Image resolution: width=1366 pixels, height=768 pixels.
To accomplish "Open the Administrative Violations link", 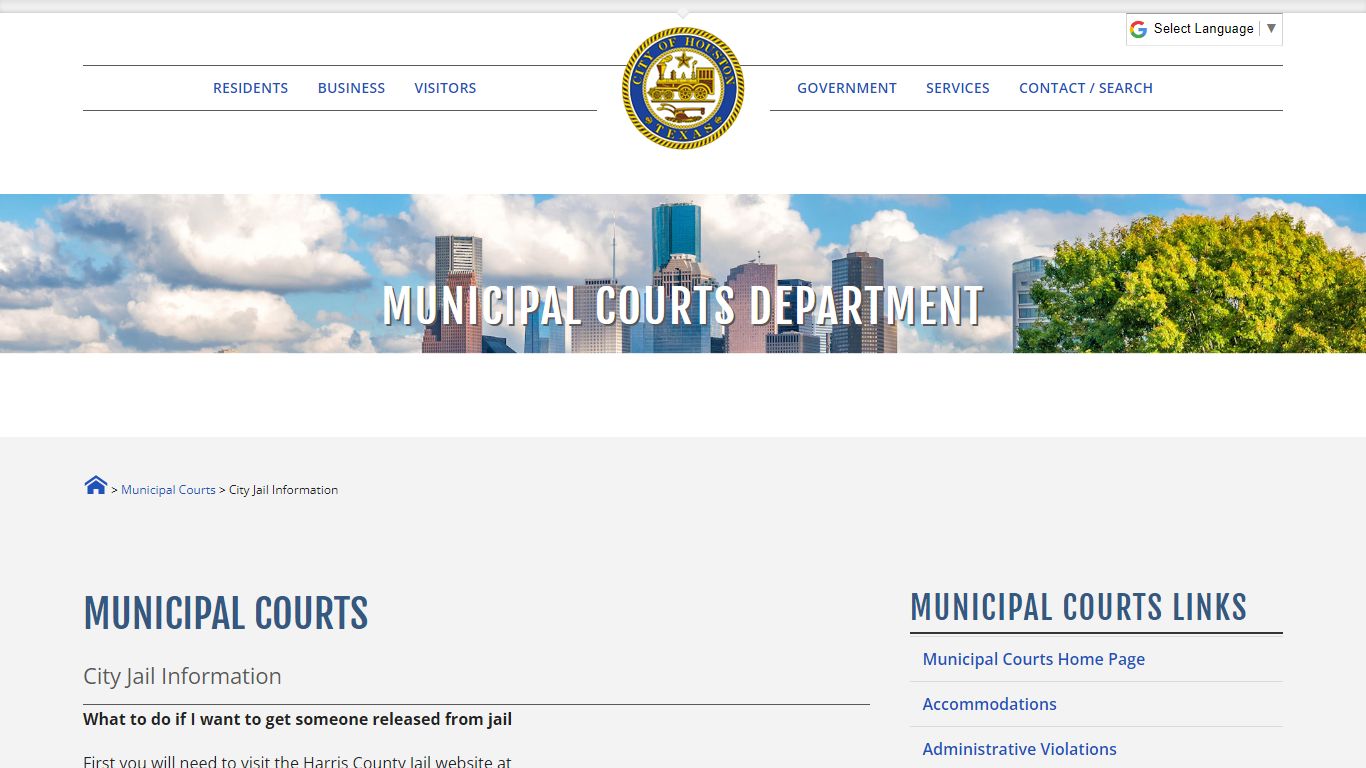I will pyautogui.click(x=1019, y=749).
